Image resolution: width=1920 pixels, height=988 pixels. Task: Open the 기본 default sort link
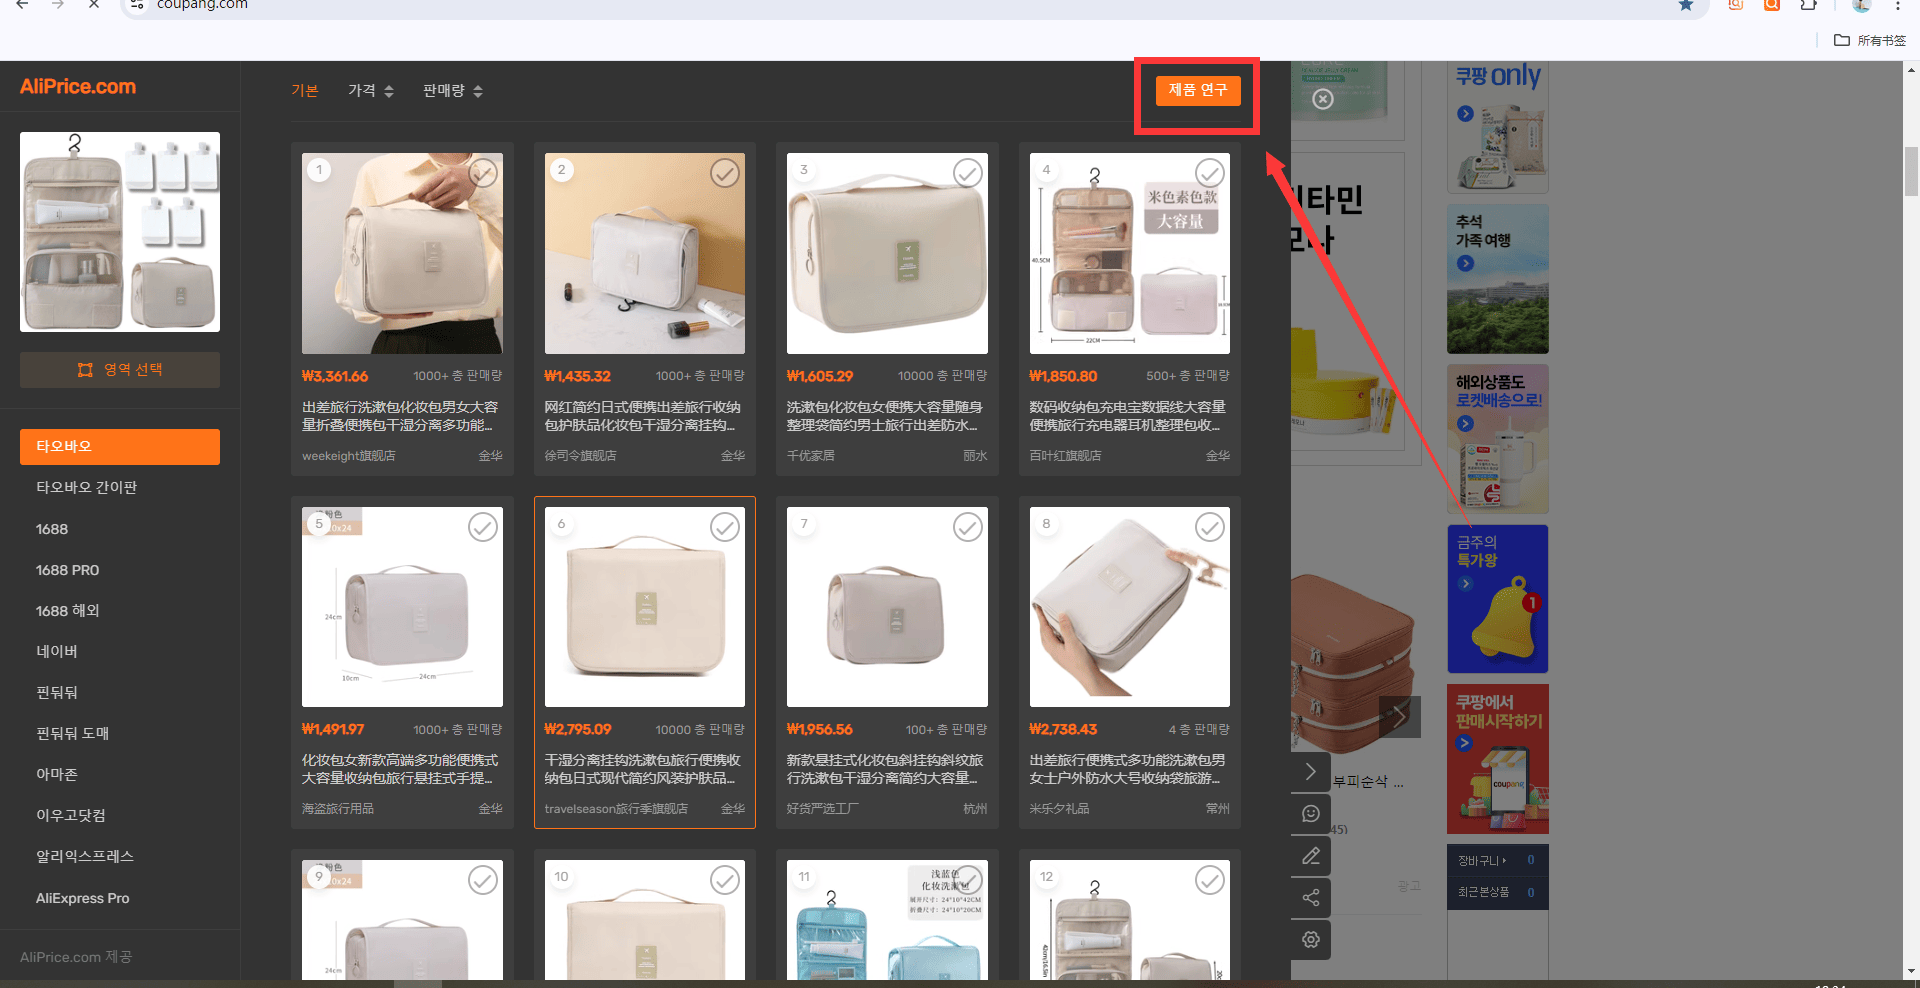coord(305,91)
